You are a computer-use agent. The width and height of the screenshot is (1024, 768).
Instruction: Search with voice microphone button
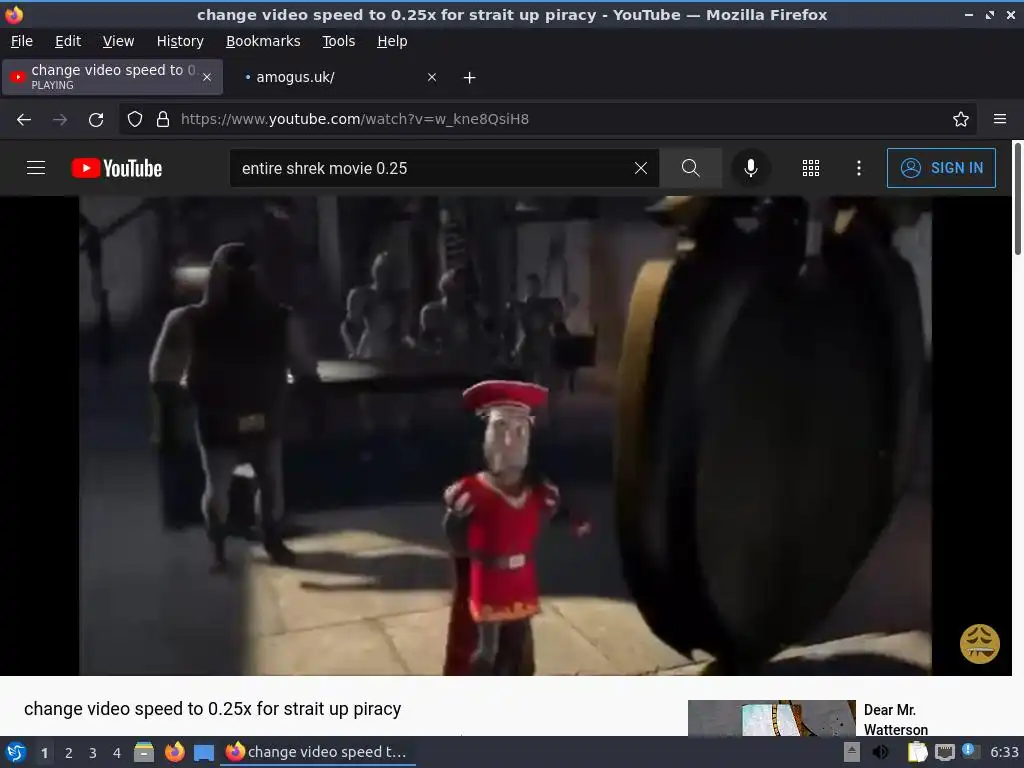click(x=751, y=168)
